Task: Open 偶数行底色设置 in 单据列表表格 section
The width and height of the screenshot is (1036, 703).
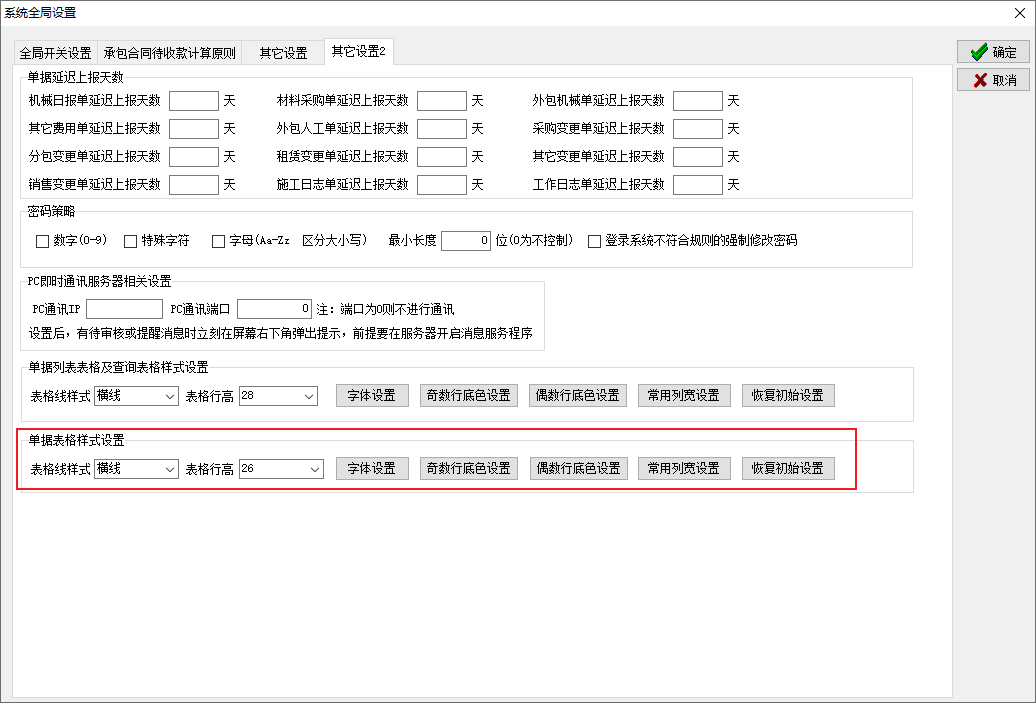Action: (x=578, y=396)
